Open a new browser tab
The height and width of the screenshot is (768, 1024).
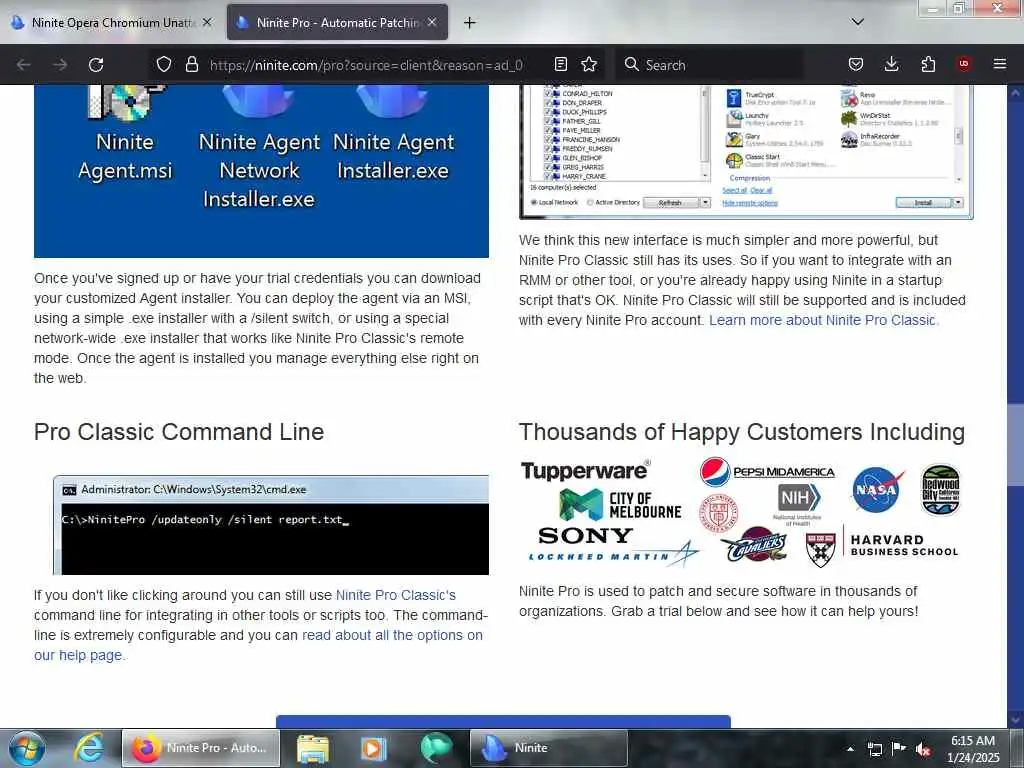pyautogui.click(x=470, y=23)
